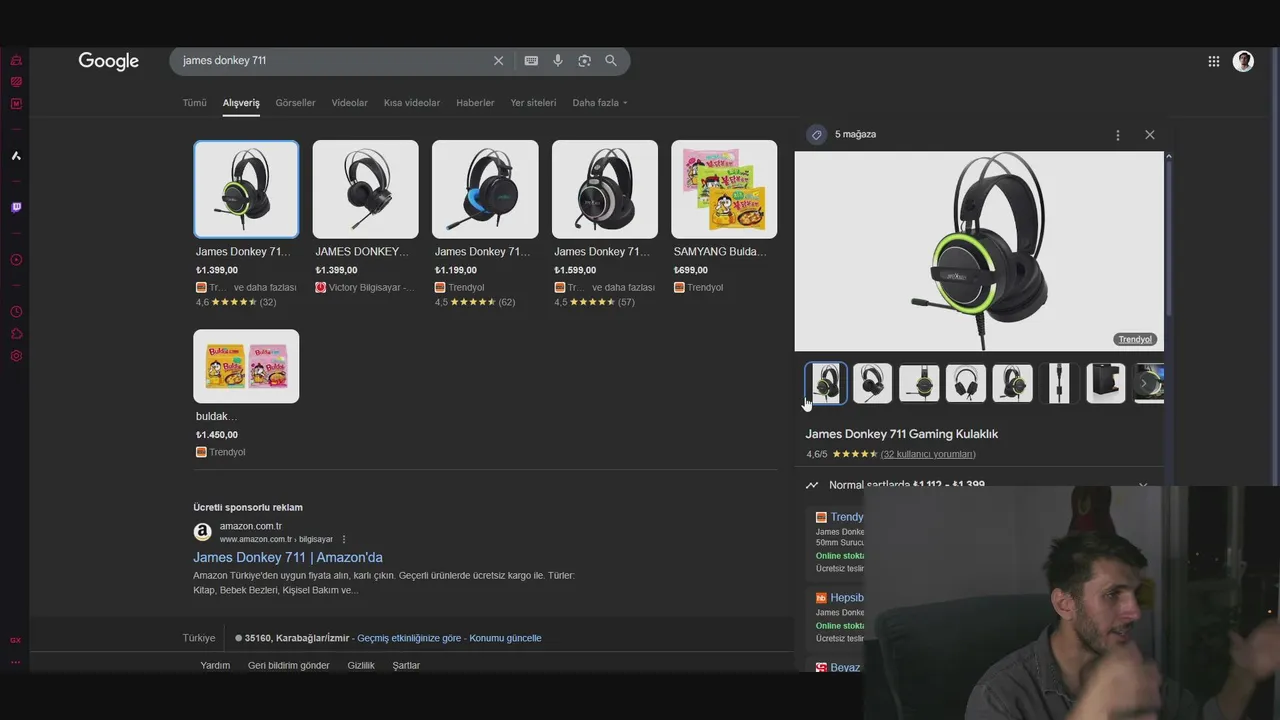Open the three-dot sidebar setup menu
Image resolution: width=1280 pixels, height=720 pixels.
[16, 662]
